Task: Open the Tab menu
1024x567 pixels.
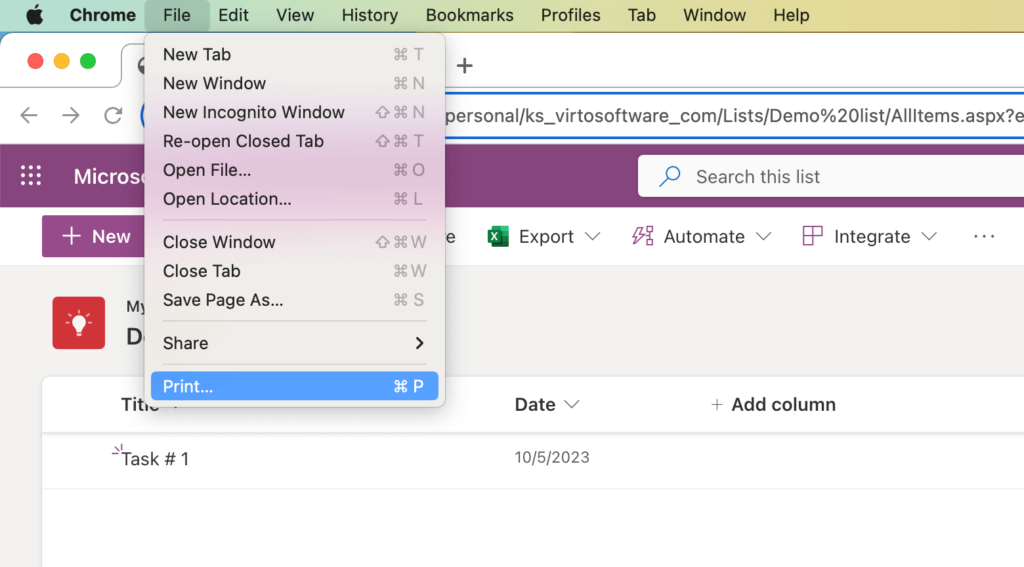Action: point(641,14)
